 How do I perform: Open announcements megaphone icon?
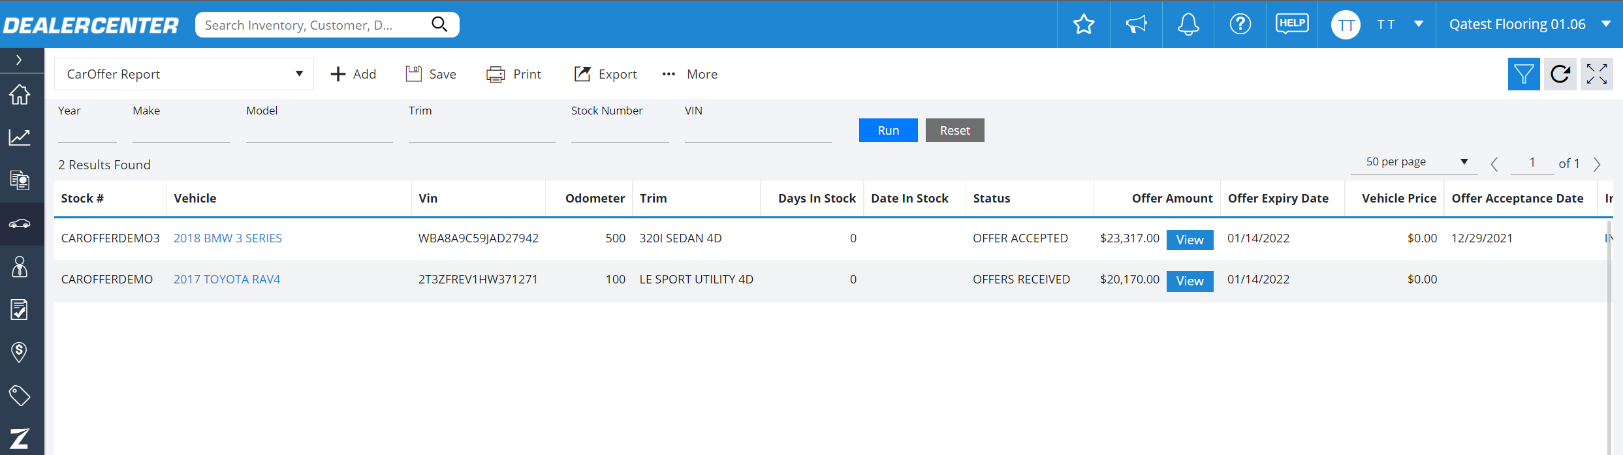click(1136, 24)
